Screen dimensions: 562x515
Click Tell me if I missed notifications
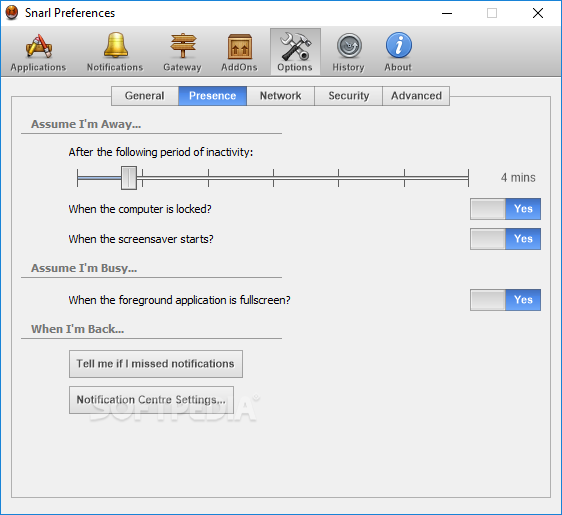[x=156, y=364]
